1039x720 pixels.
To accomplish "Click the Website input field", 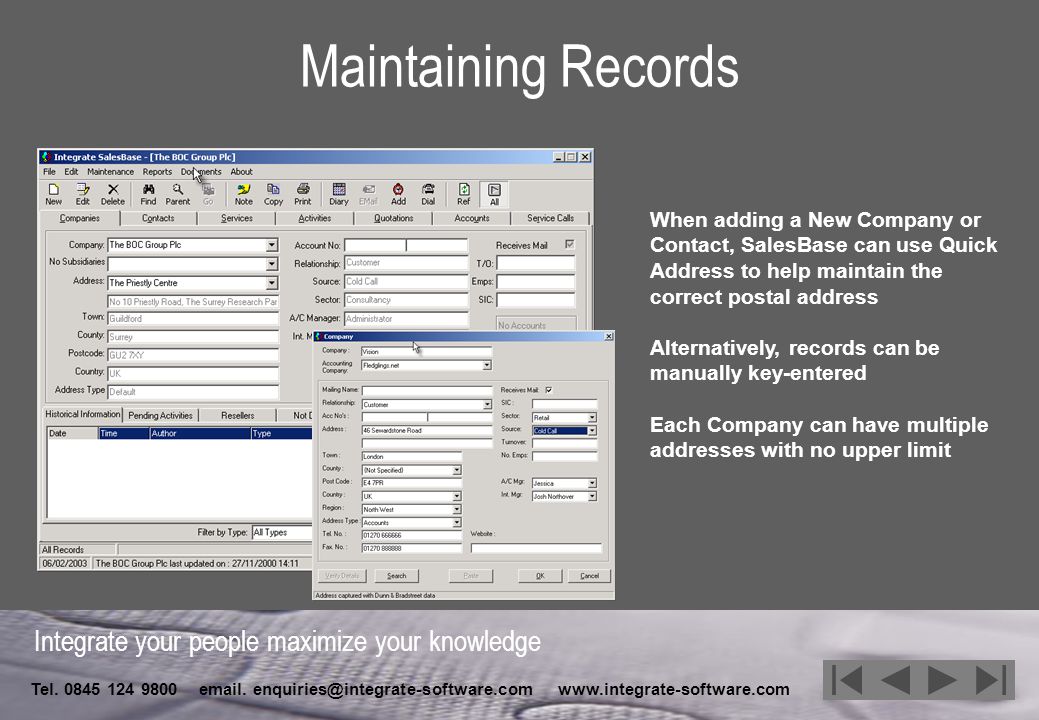I will coord(536,548).
